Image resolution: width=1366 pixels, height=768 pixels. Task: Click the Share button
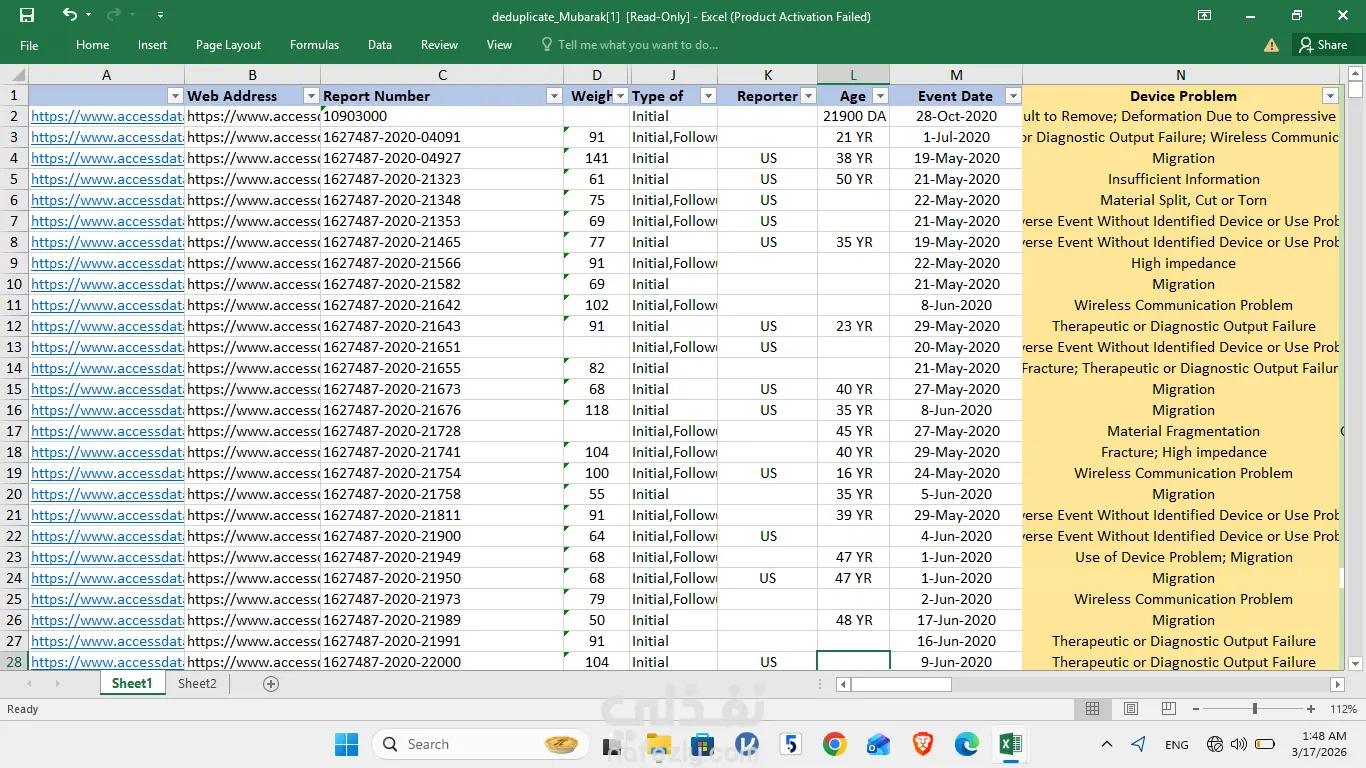click(1322, 45)
